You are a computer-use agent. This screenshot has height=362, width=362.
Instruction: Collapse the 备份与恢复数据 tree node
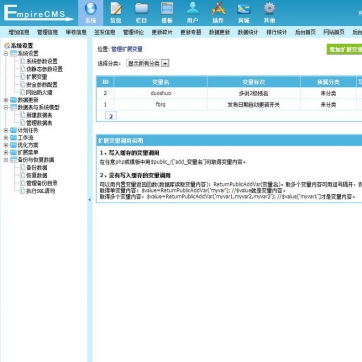pyautogui.click(x=6, y=160)
